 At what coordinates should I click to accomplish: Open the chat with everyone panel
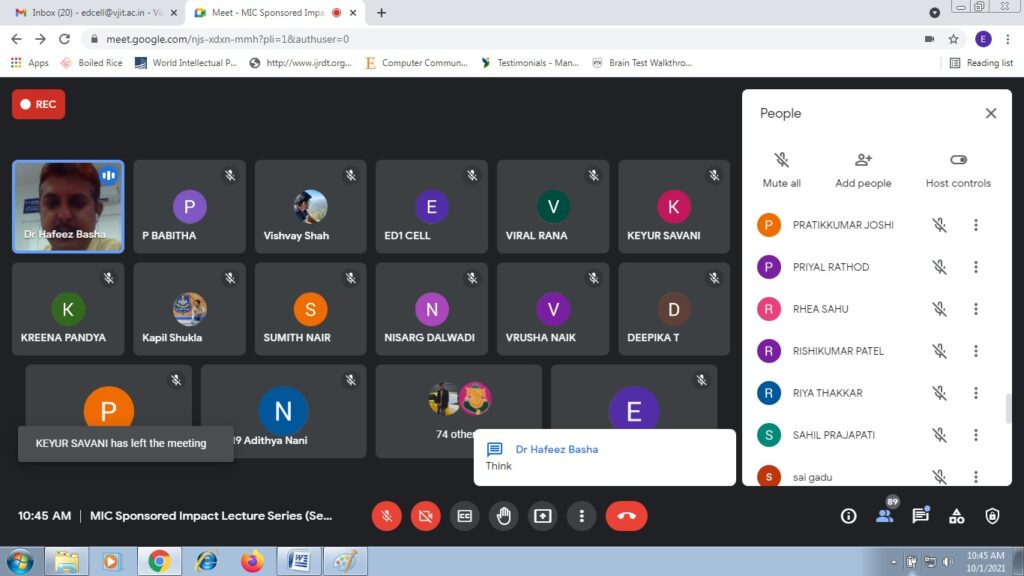pyautogui.click(x=920, y=516)
